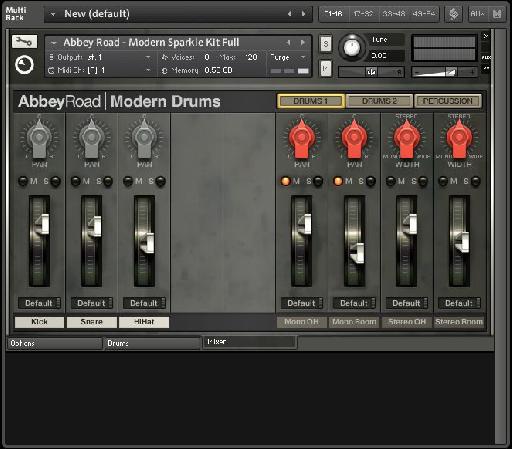Click the Snare channel label button
512x449 pixels.
(x=92, y=322)
